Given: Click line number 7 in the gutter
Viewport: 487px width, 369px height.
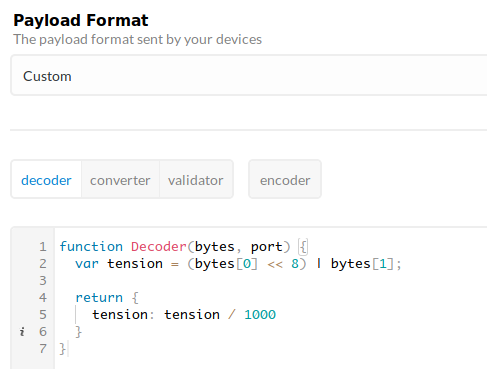Looking at the screenshot, I should (x=43, y=349).
